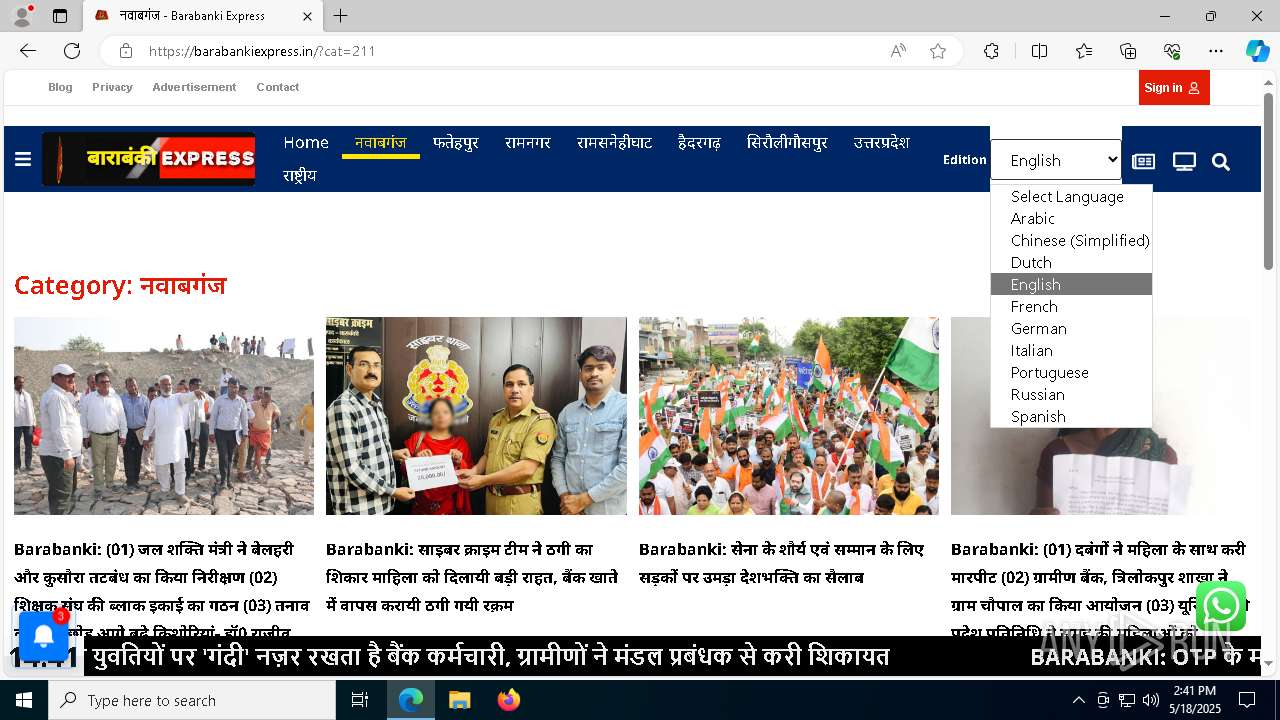Screen dimensions: 1280x720
Task: Open the राष्ट्रीय navigation menu item
Action: pyautogui.click(x=299, y=175)
